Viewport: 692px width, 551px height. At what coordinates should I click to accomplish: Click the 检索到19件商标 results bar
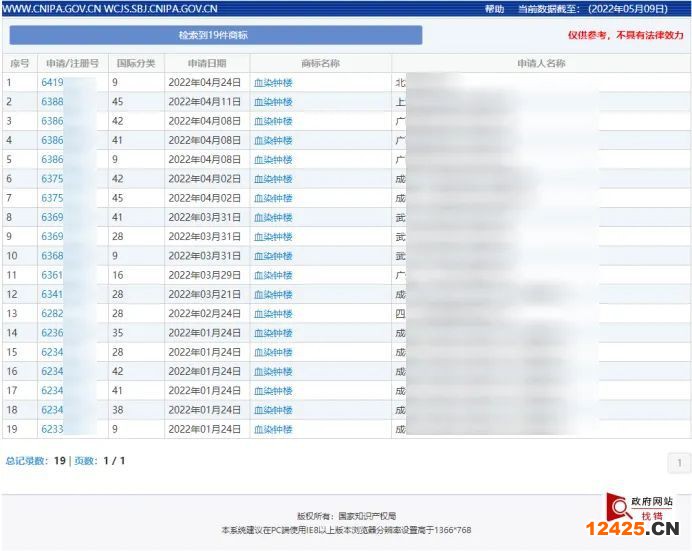click(215, 35)
